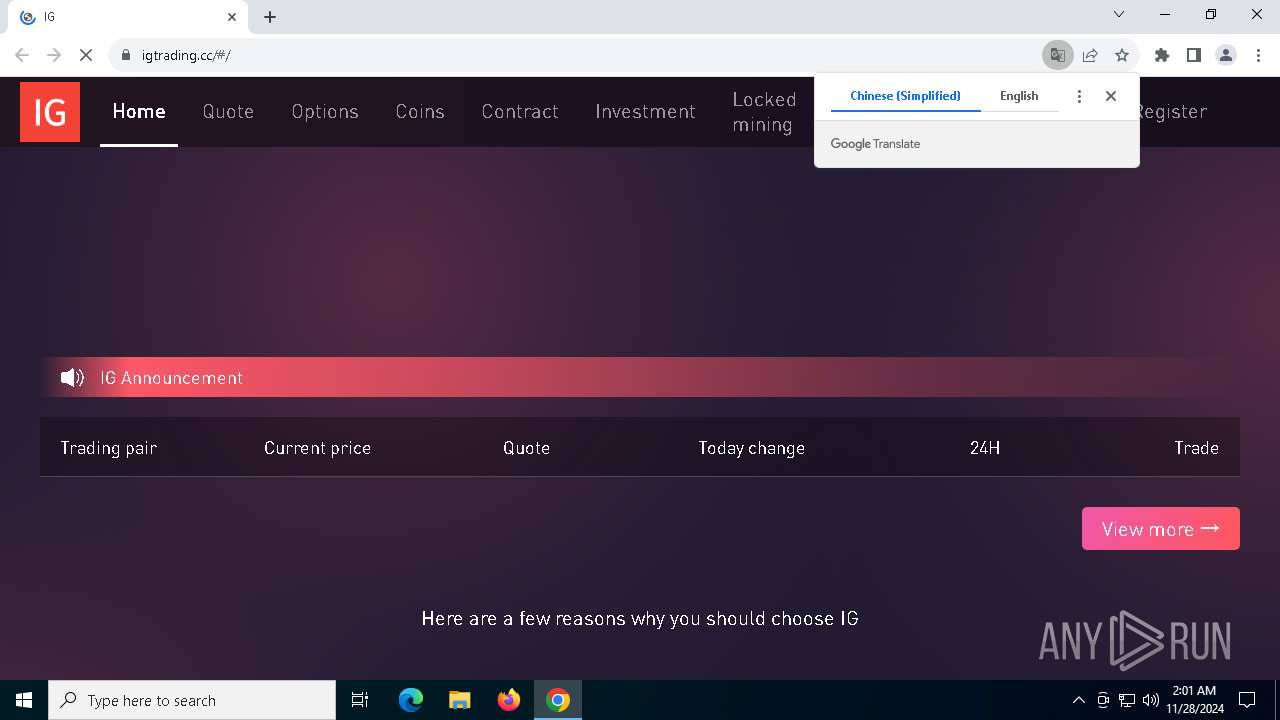Open the Windows Start menu

tap(24, 700)
